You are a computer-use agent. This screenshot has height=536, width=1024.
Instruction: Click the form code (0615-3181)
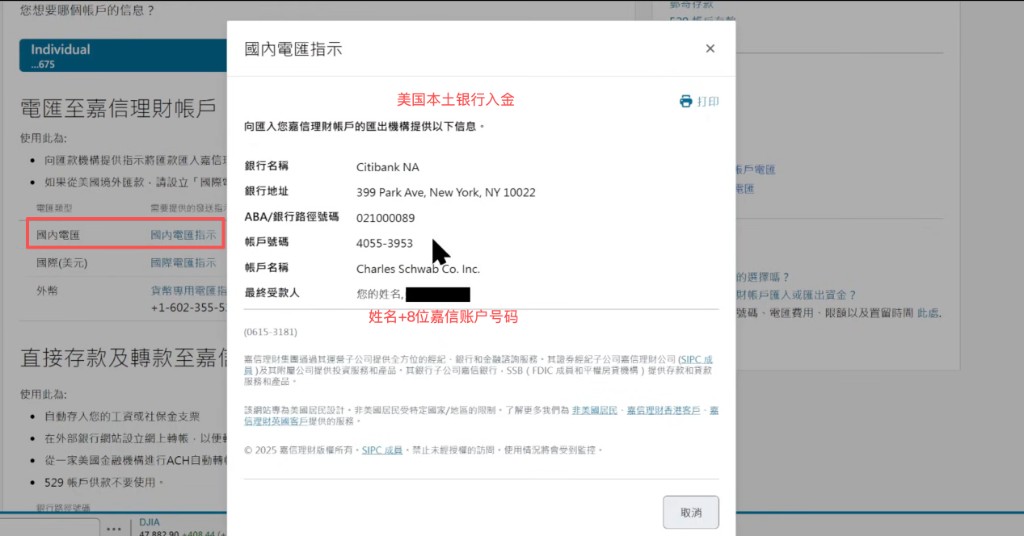270,332
